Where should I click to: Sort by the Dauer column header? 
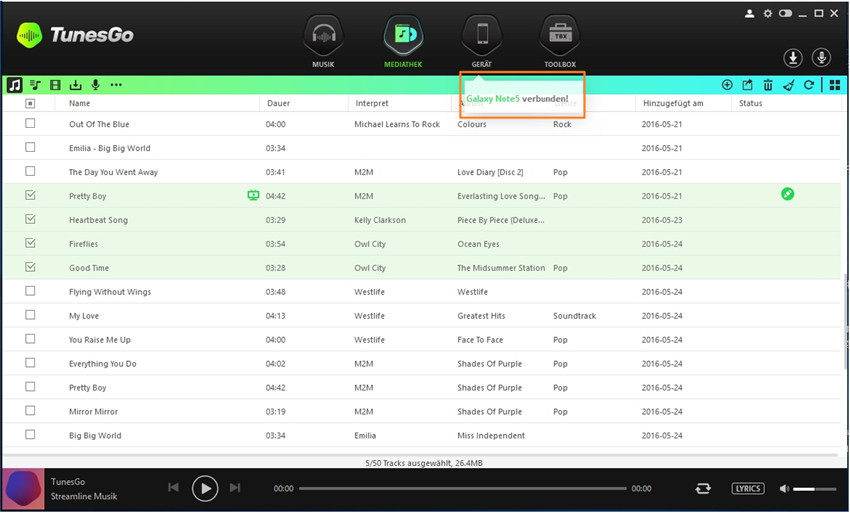click(x=278, y=103)
